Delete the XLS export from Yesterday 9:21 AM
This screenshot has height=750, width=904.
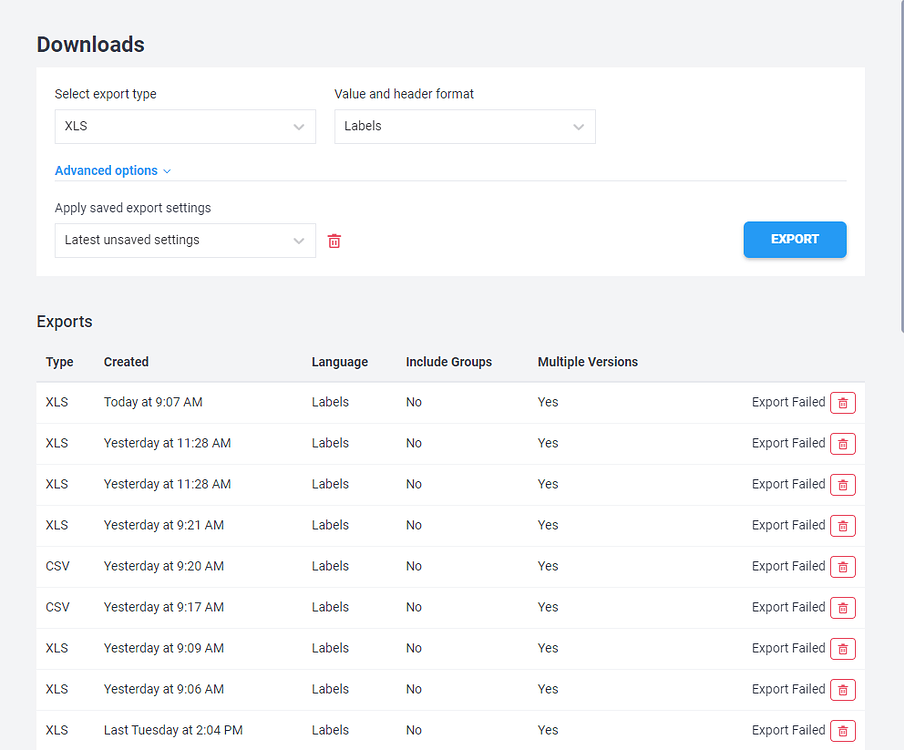pos(842,526)
